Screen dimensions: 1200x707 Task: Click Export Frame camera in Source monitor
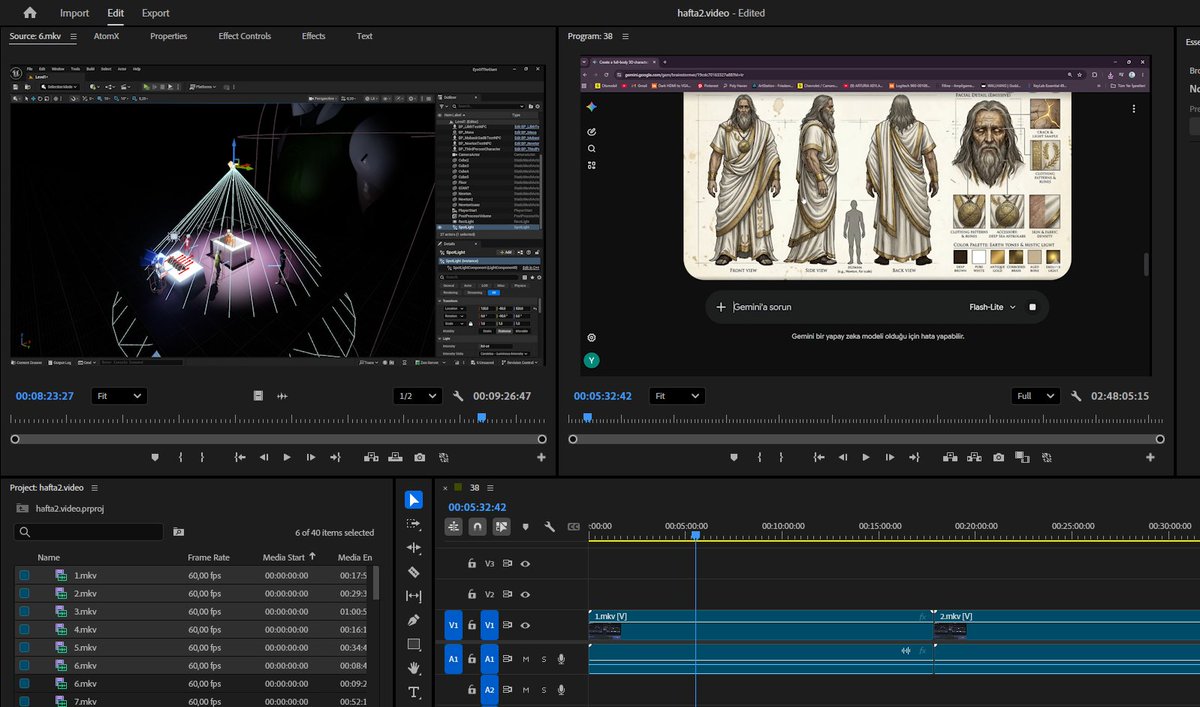pyautogui.click(x=419, y=457)
